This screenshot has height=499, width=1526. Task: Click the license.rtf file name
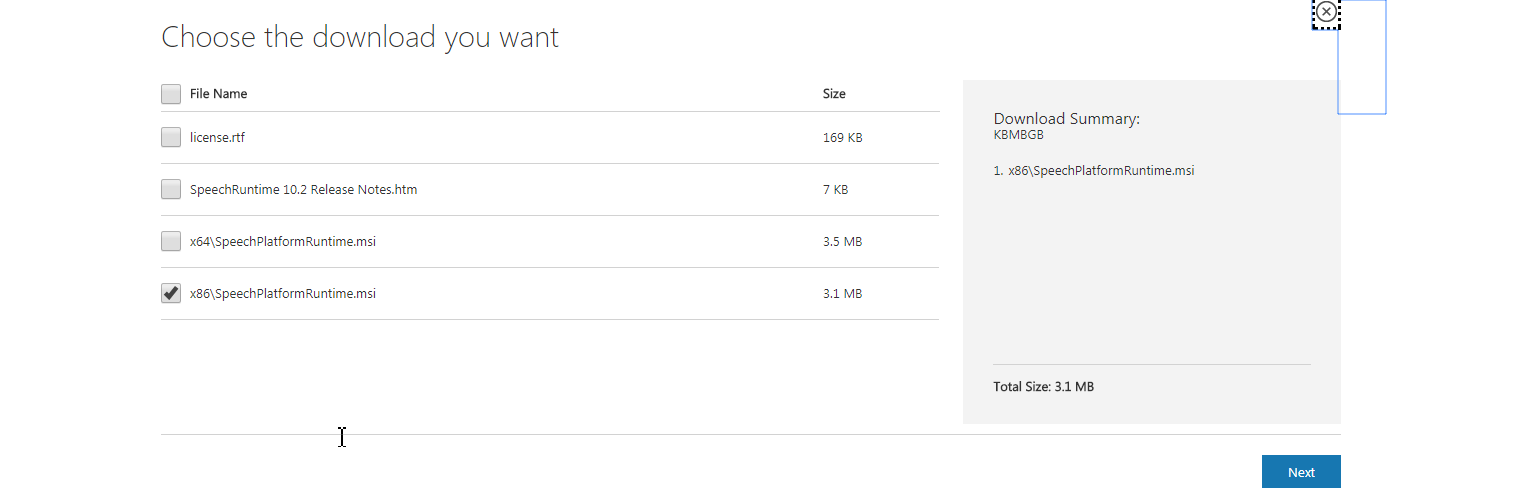[217, 138]
